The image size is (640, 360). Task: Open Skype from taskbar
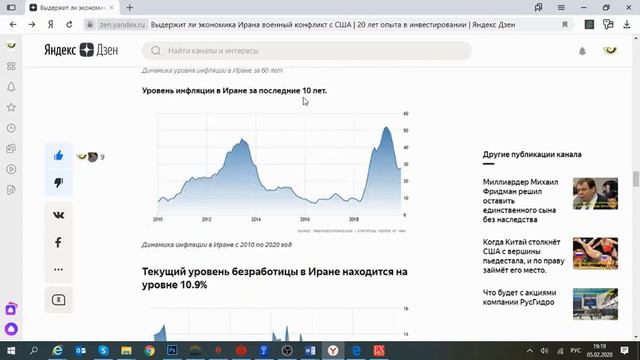[x=103, y=351]
